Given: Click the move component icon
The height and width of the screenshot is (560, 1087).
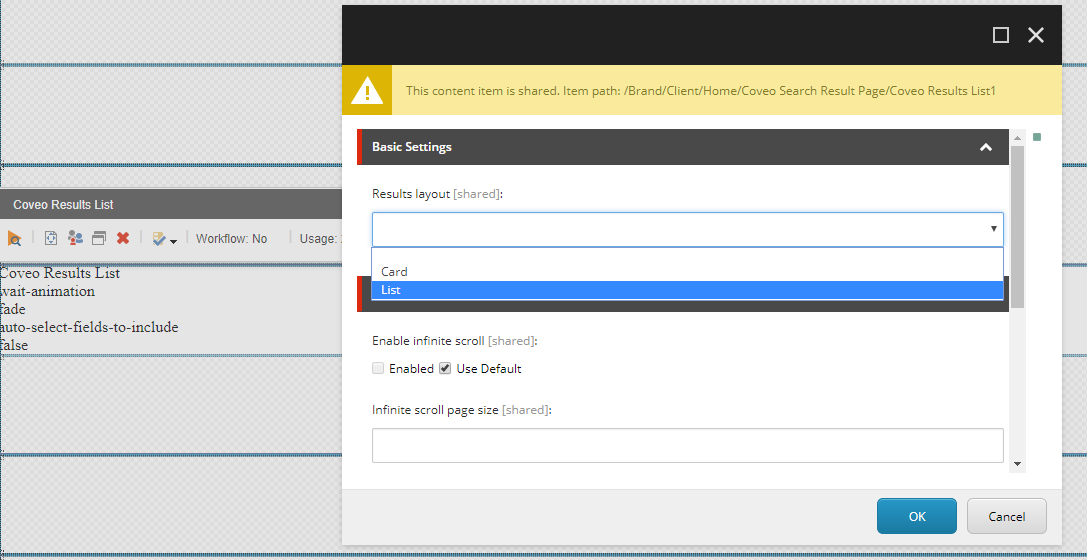Looking at the screenshot, I should [x=51, y=238].
